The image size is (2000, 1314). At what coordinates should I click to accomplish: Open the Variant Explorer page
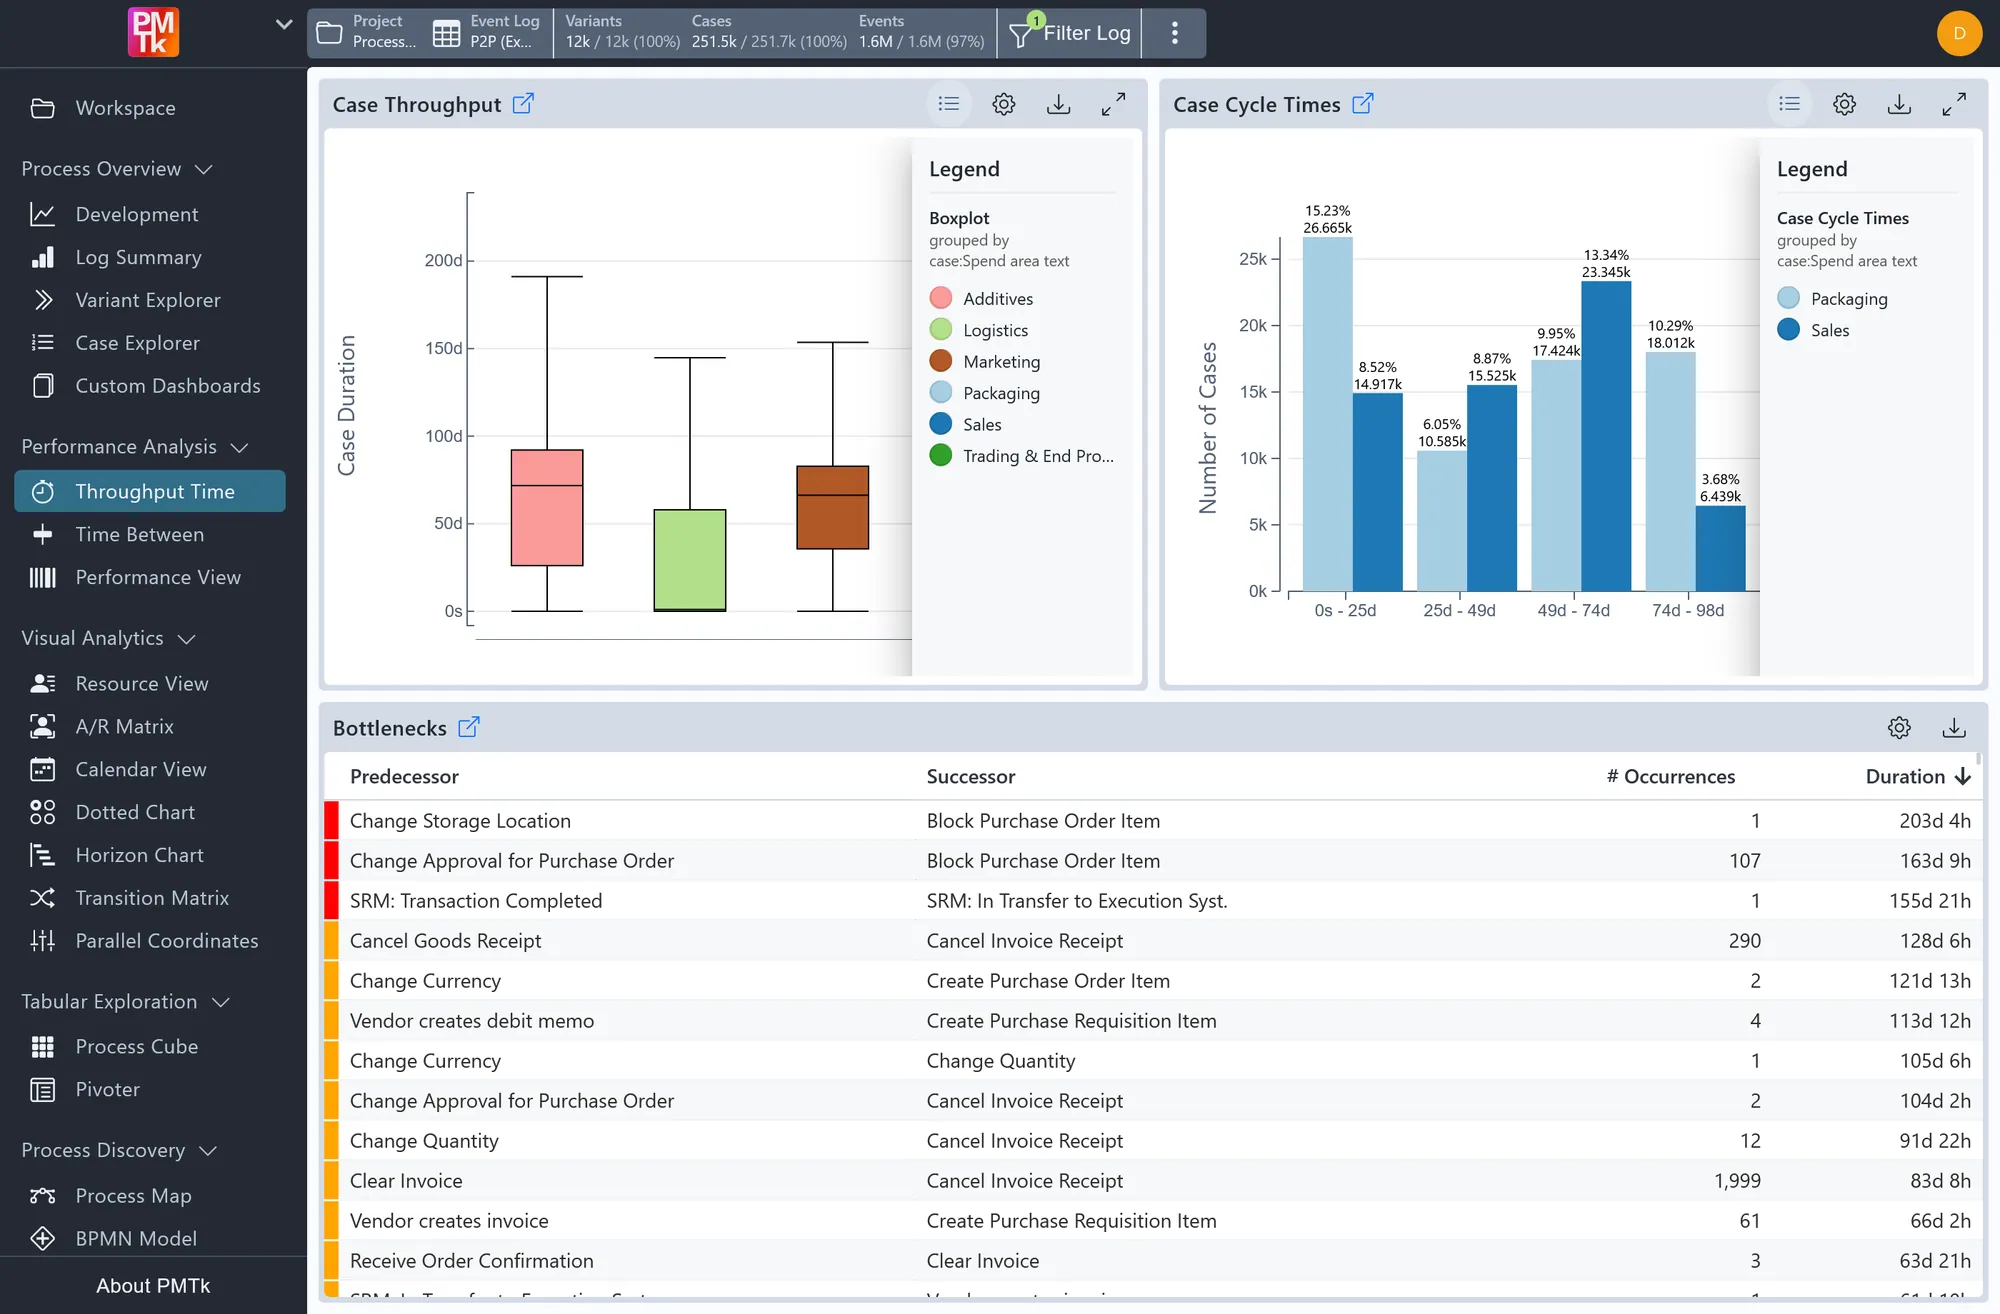point(150,300)
